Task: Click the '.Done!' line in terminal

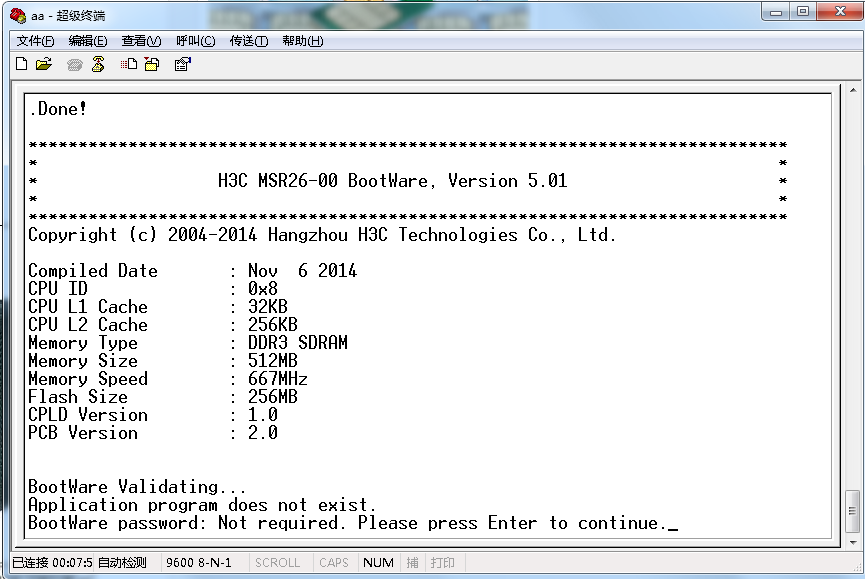Action: click(57, 109)
